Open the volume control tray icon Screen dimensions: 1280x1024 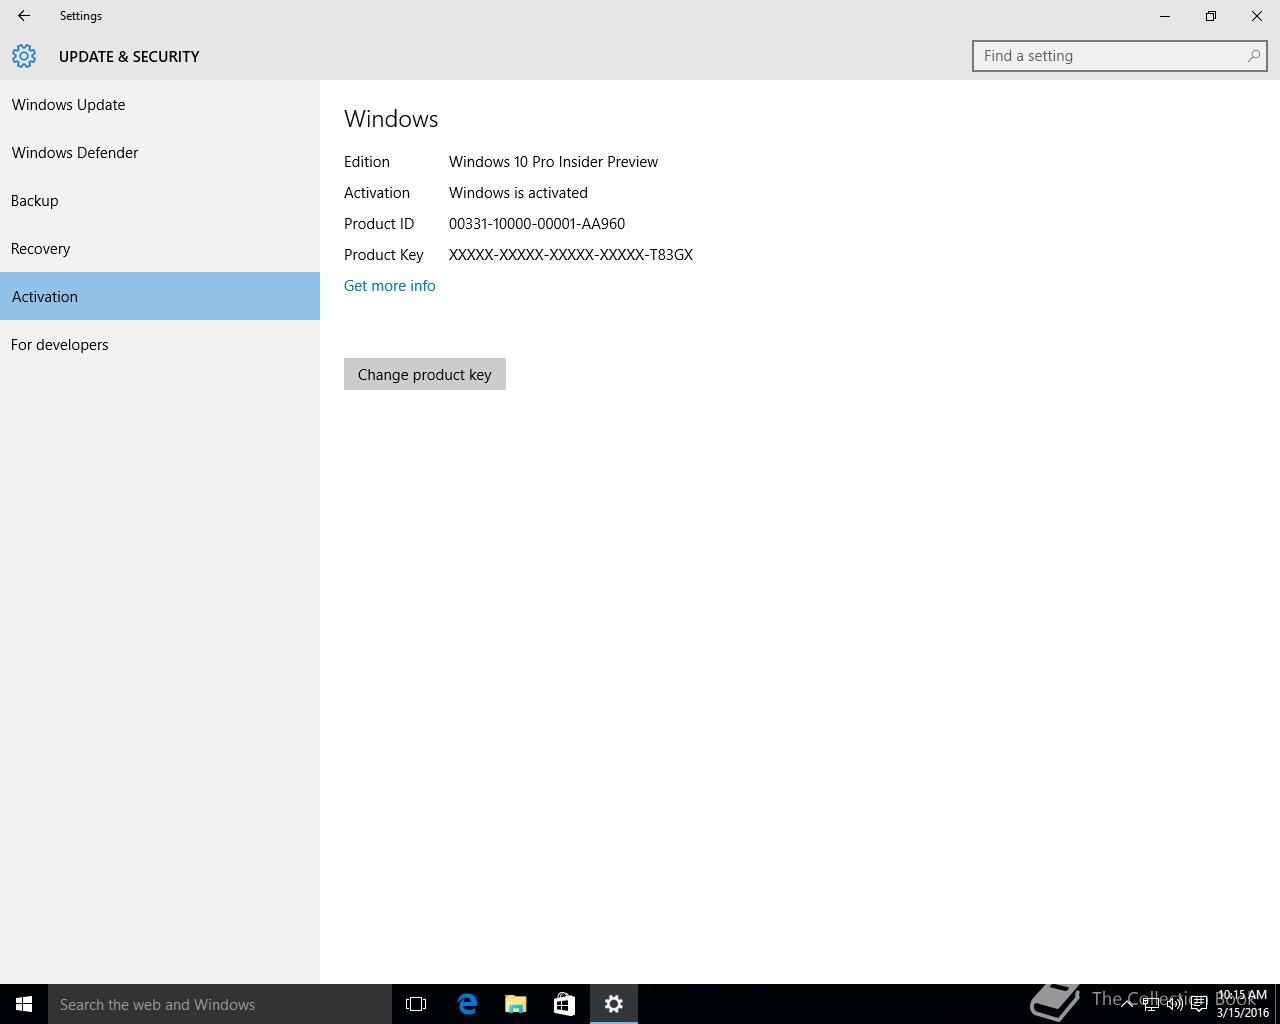pos(1175,1004)
